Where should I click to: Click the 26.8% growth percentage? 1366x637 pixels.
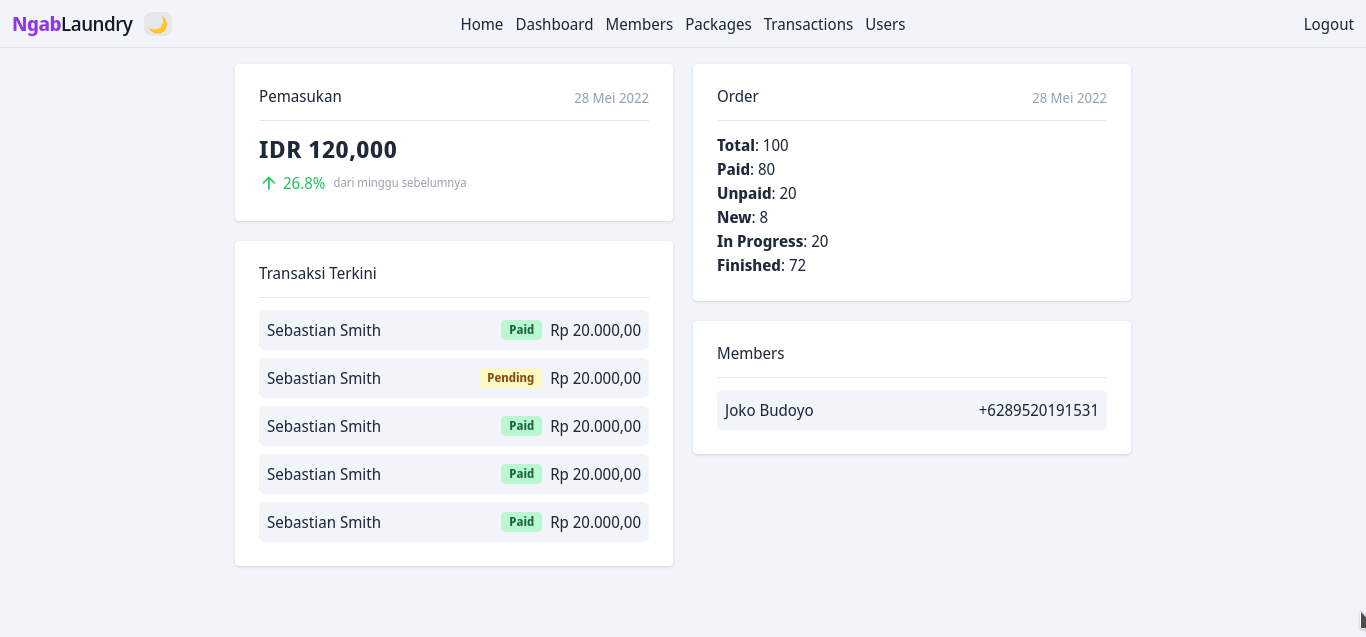pyautogui.click(x=302, y=183)
